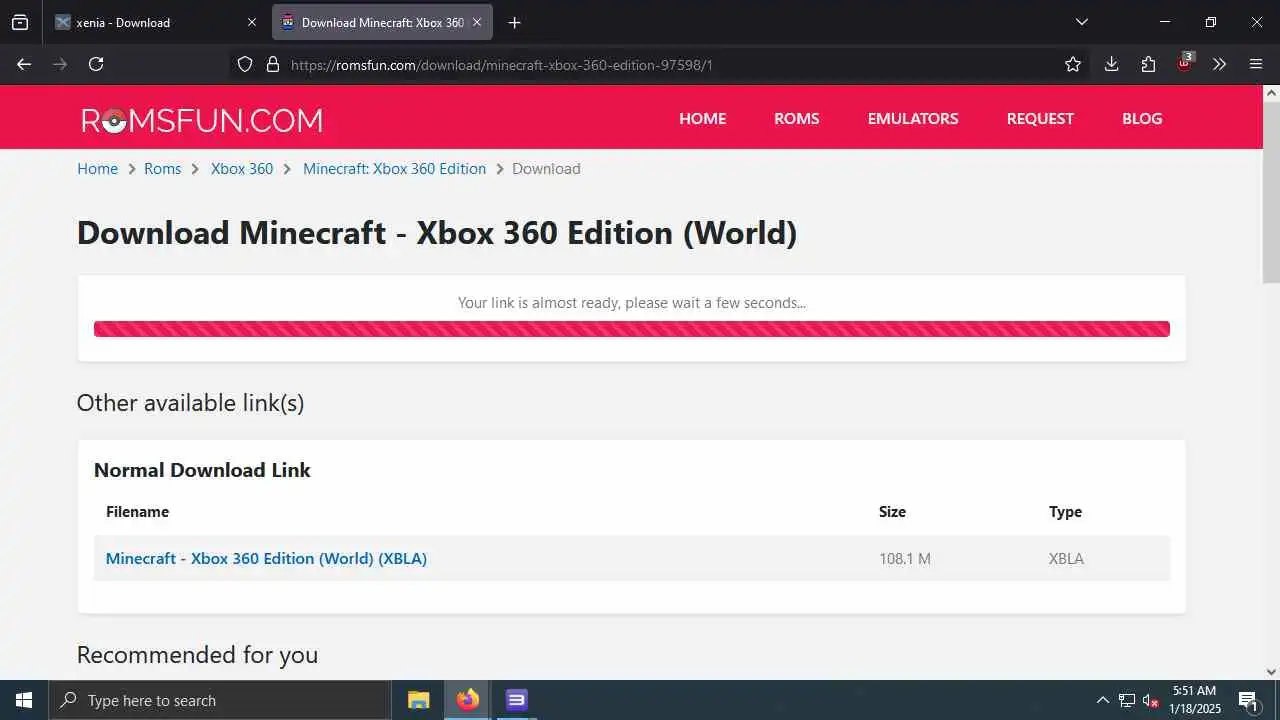Click the page vertical scrollbar thumb

coord(1271,192)
